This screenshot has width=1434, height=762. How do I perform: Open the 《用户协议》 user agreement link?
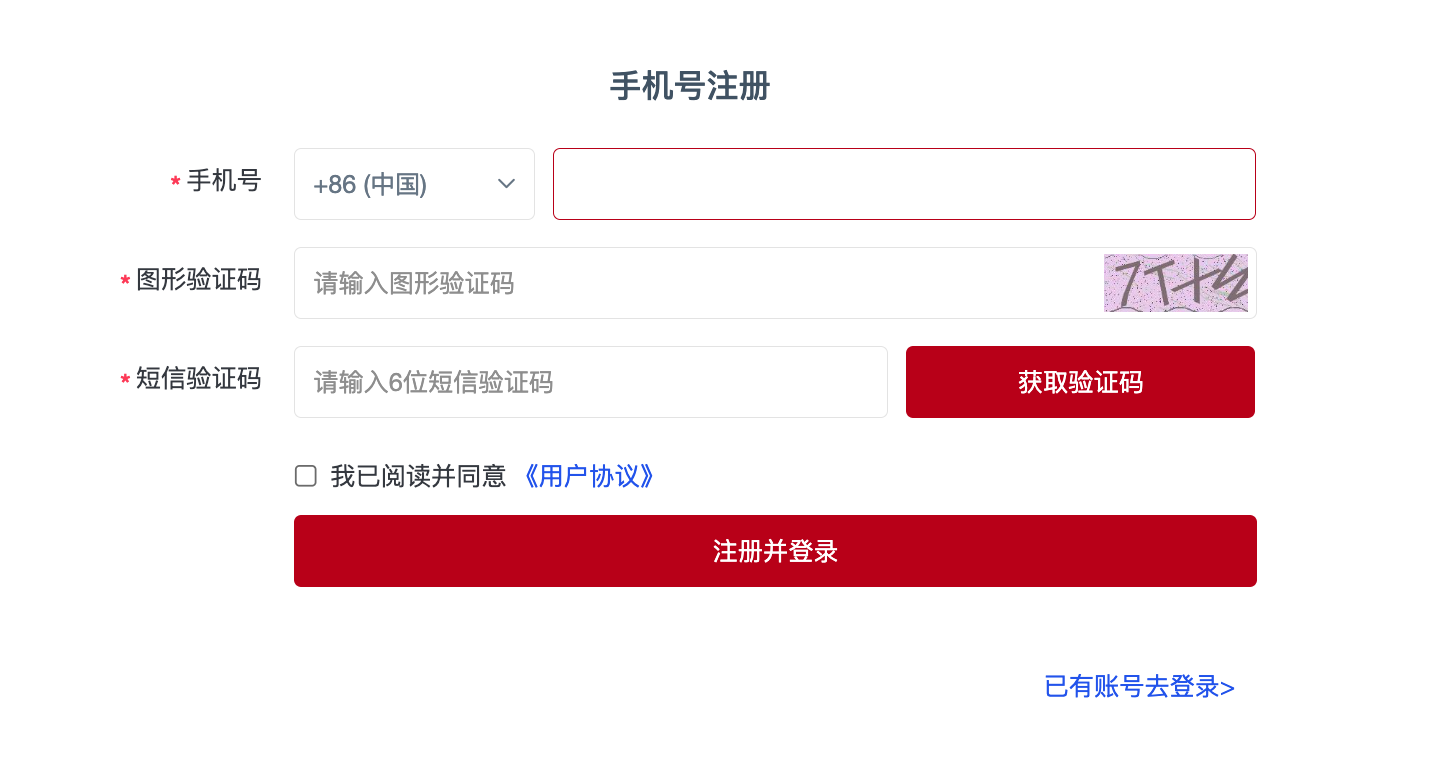pos(589,477)
